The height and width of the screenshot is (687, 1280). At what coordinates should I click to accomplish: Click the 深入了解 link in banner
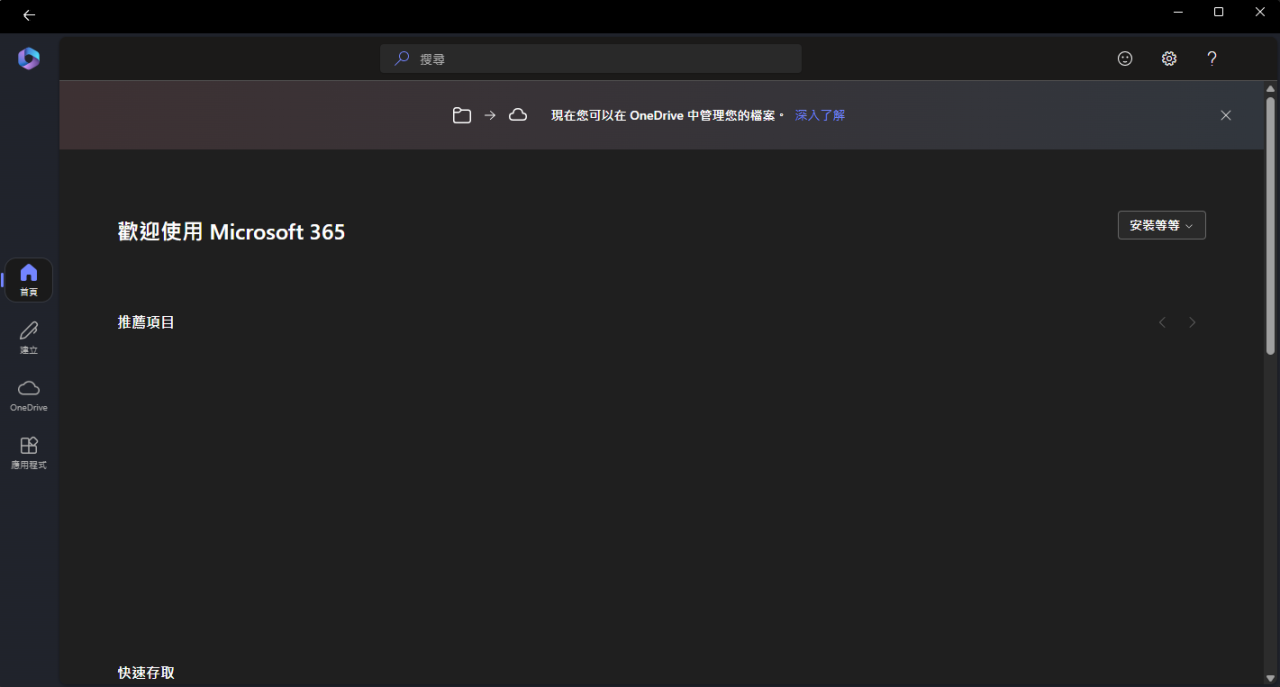(x=820, y=115)
